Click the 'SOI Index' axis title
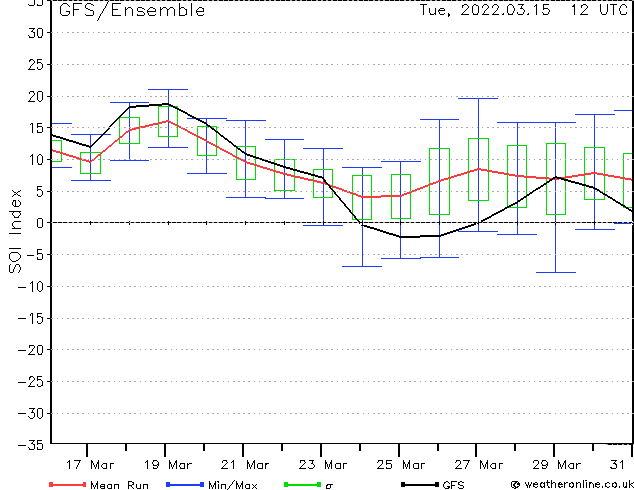Image resolution: width=634 pixels, height=490 pixels. point(15,231)
